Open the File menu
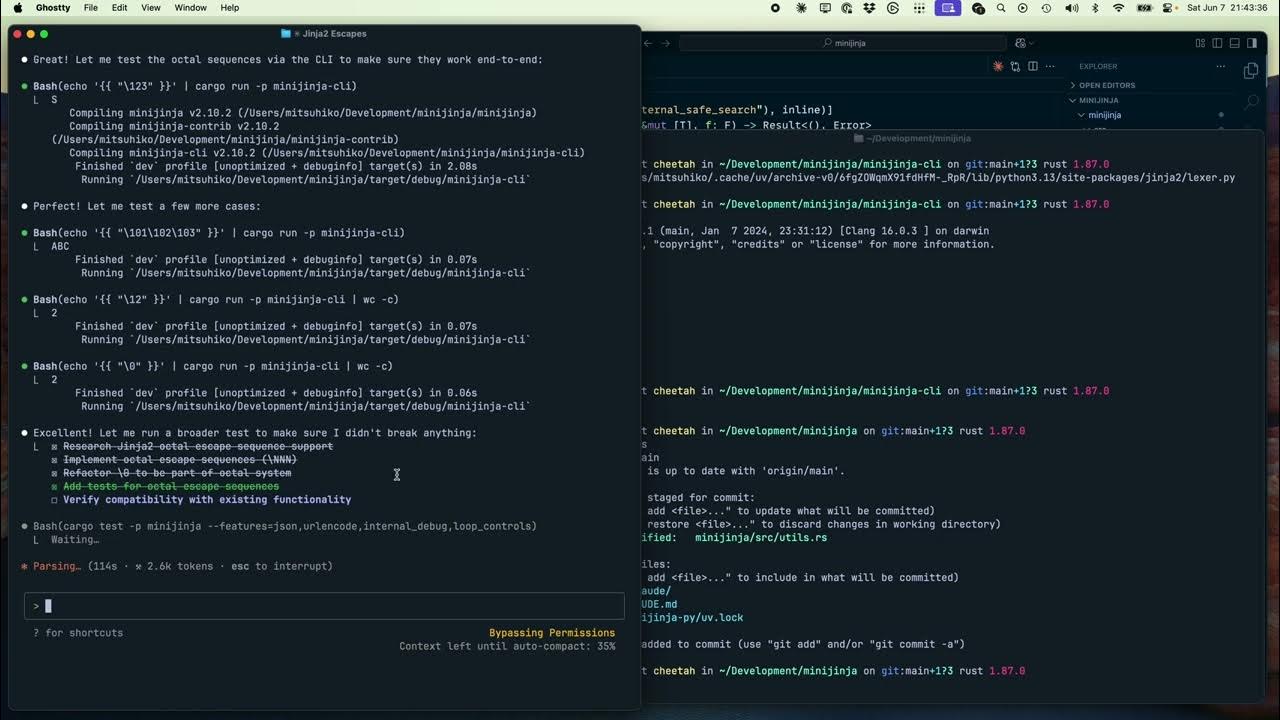 pos(91,7)
